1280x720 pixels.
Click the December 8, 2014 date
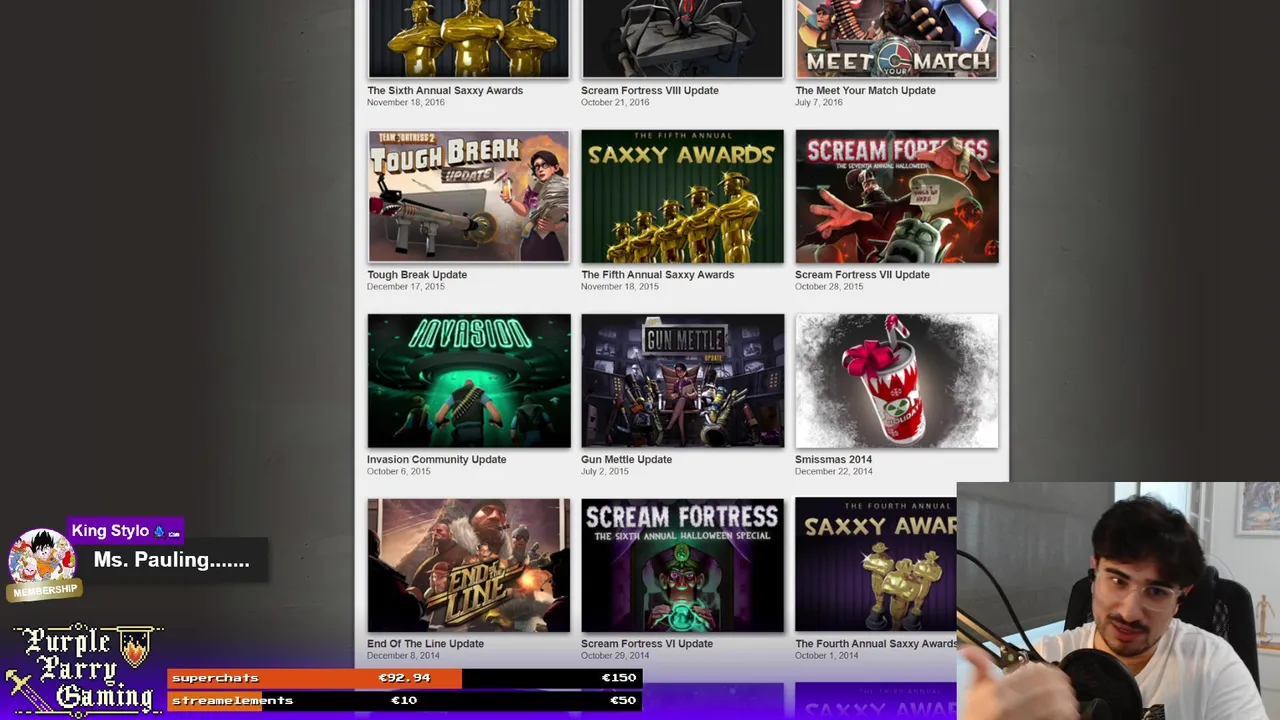403,656
